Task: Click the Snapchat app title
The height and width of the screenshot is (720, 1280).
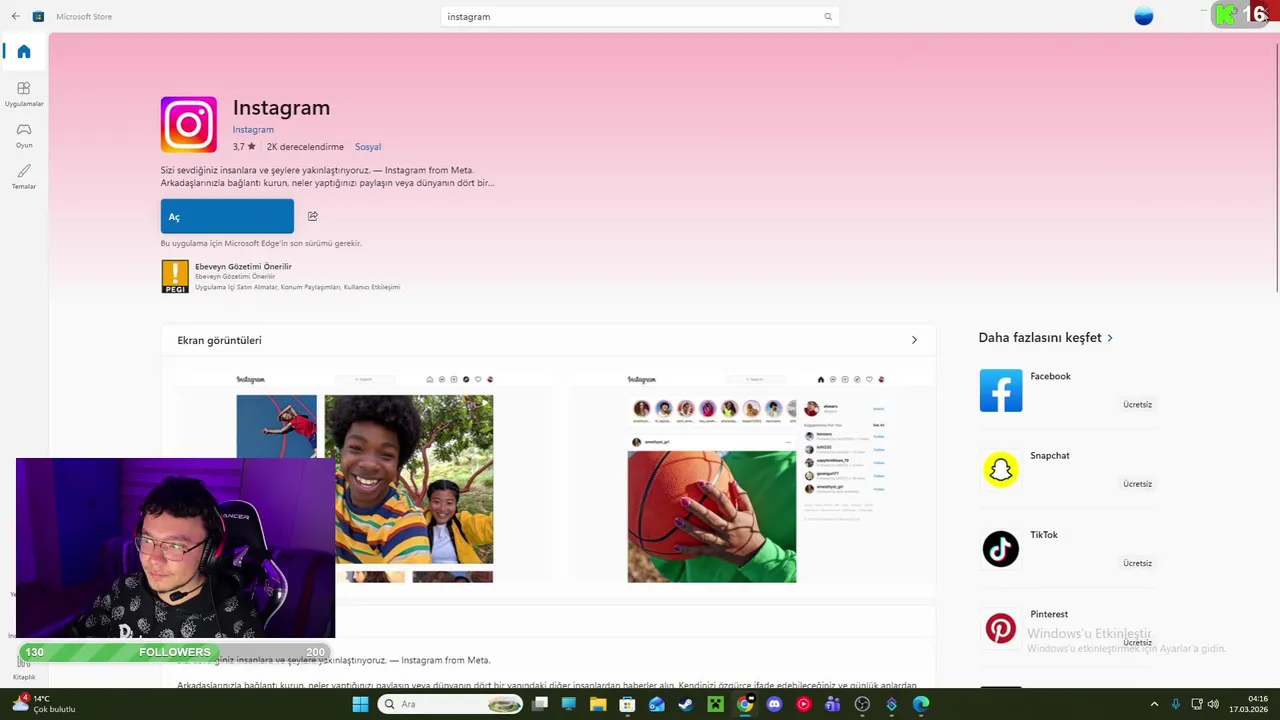Action: click(1050, 455)
